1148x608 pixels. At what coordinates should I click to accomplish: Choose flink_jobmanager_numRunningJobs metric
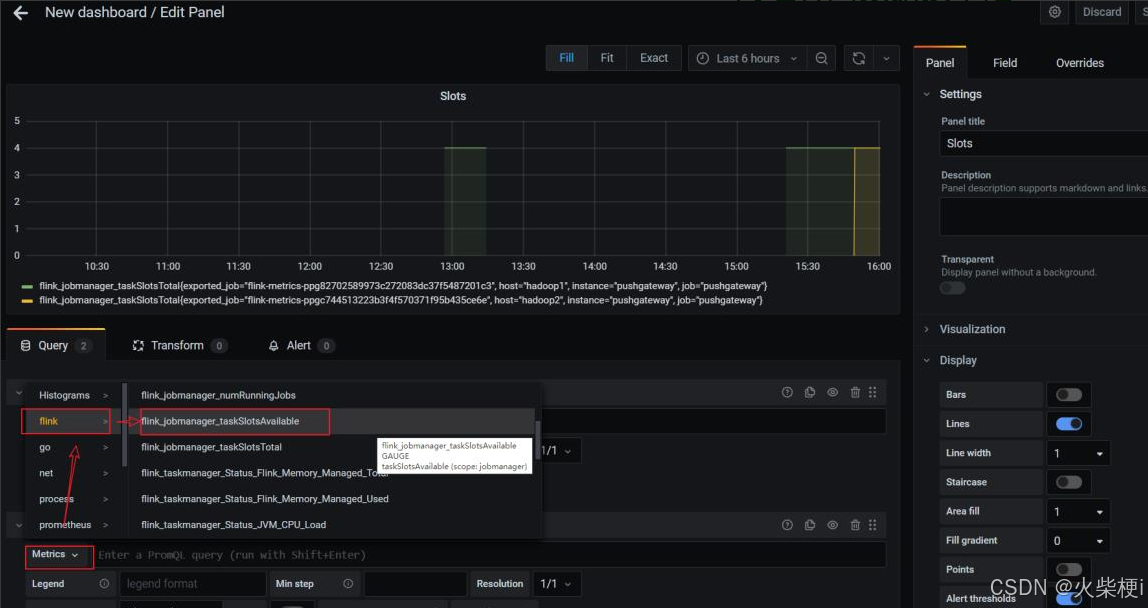pos(218,395)
